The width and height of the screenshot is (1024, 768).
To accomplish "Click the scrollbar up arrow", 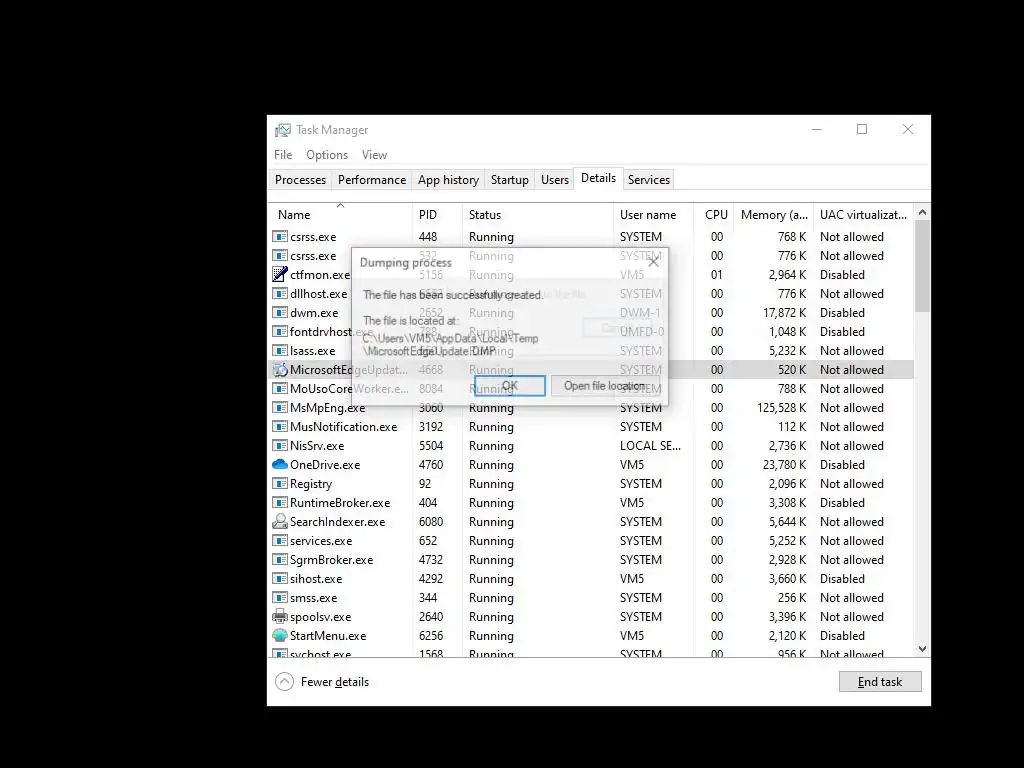I will click(922, 212).
